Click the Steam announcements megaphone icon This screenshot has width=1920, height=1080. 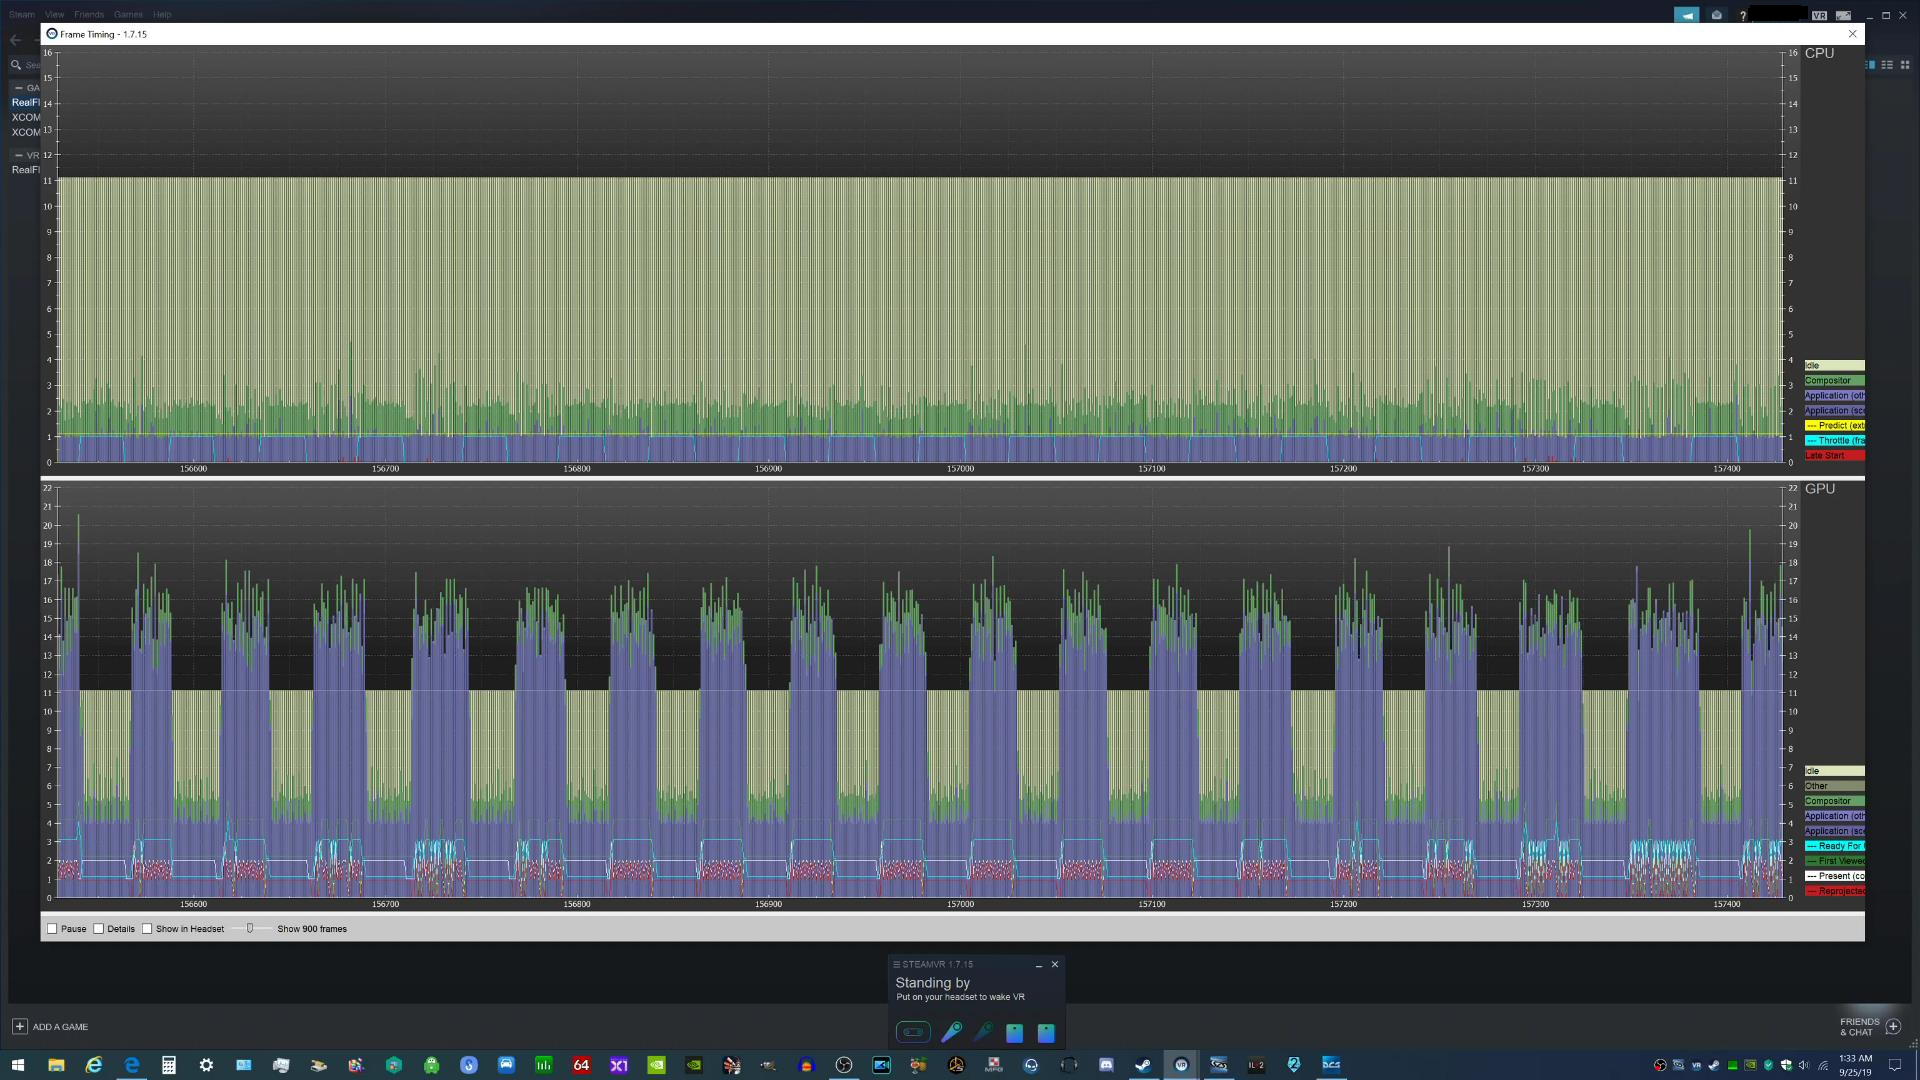[x=1687, y=15]
